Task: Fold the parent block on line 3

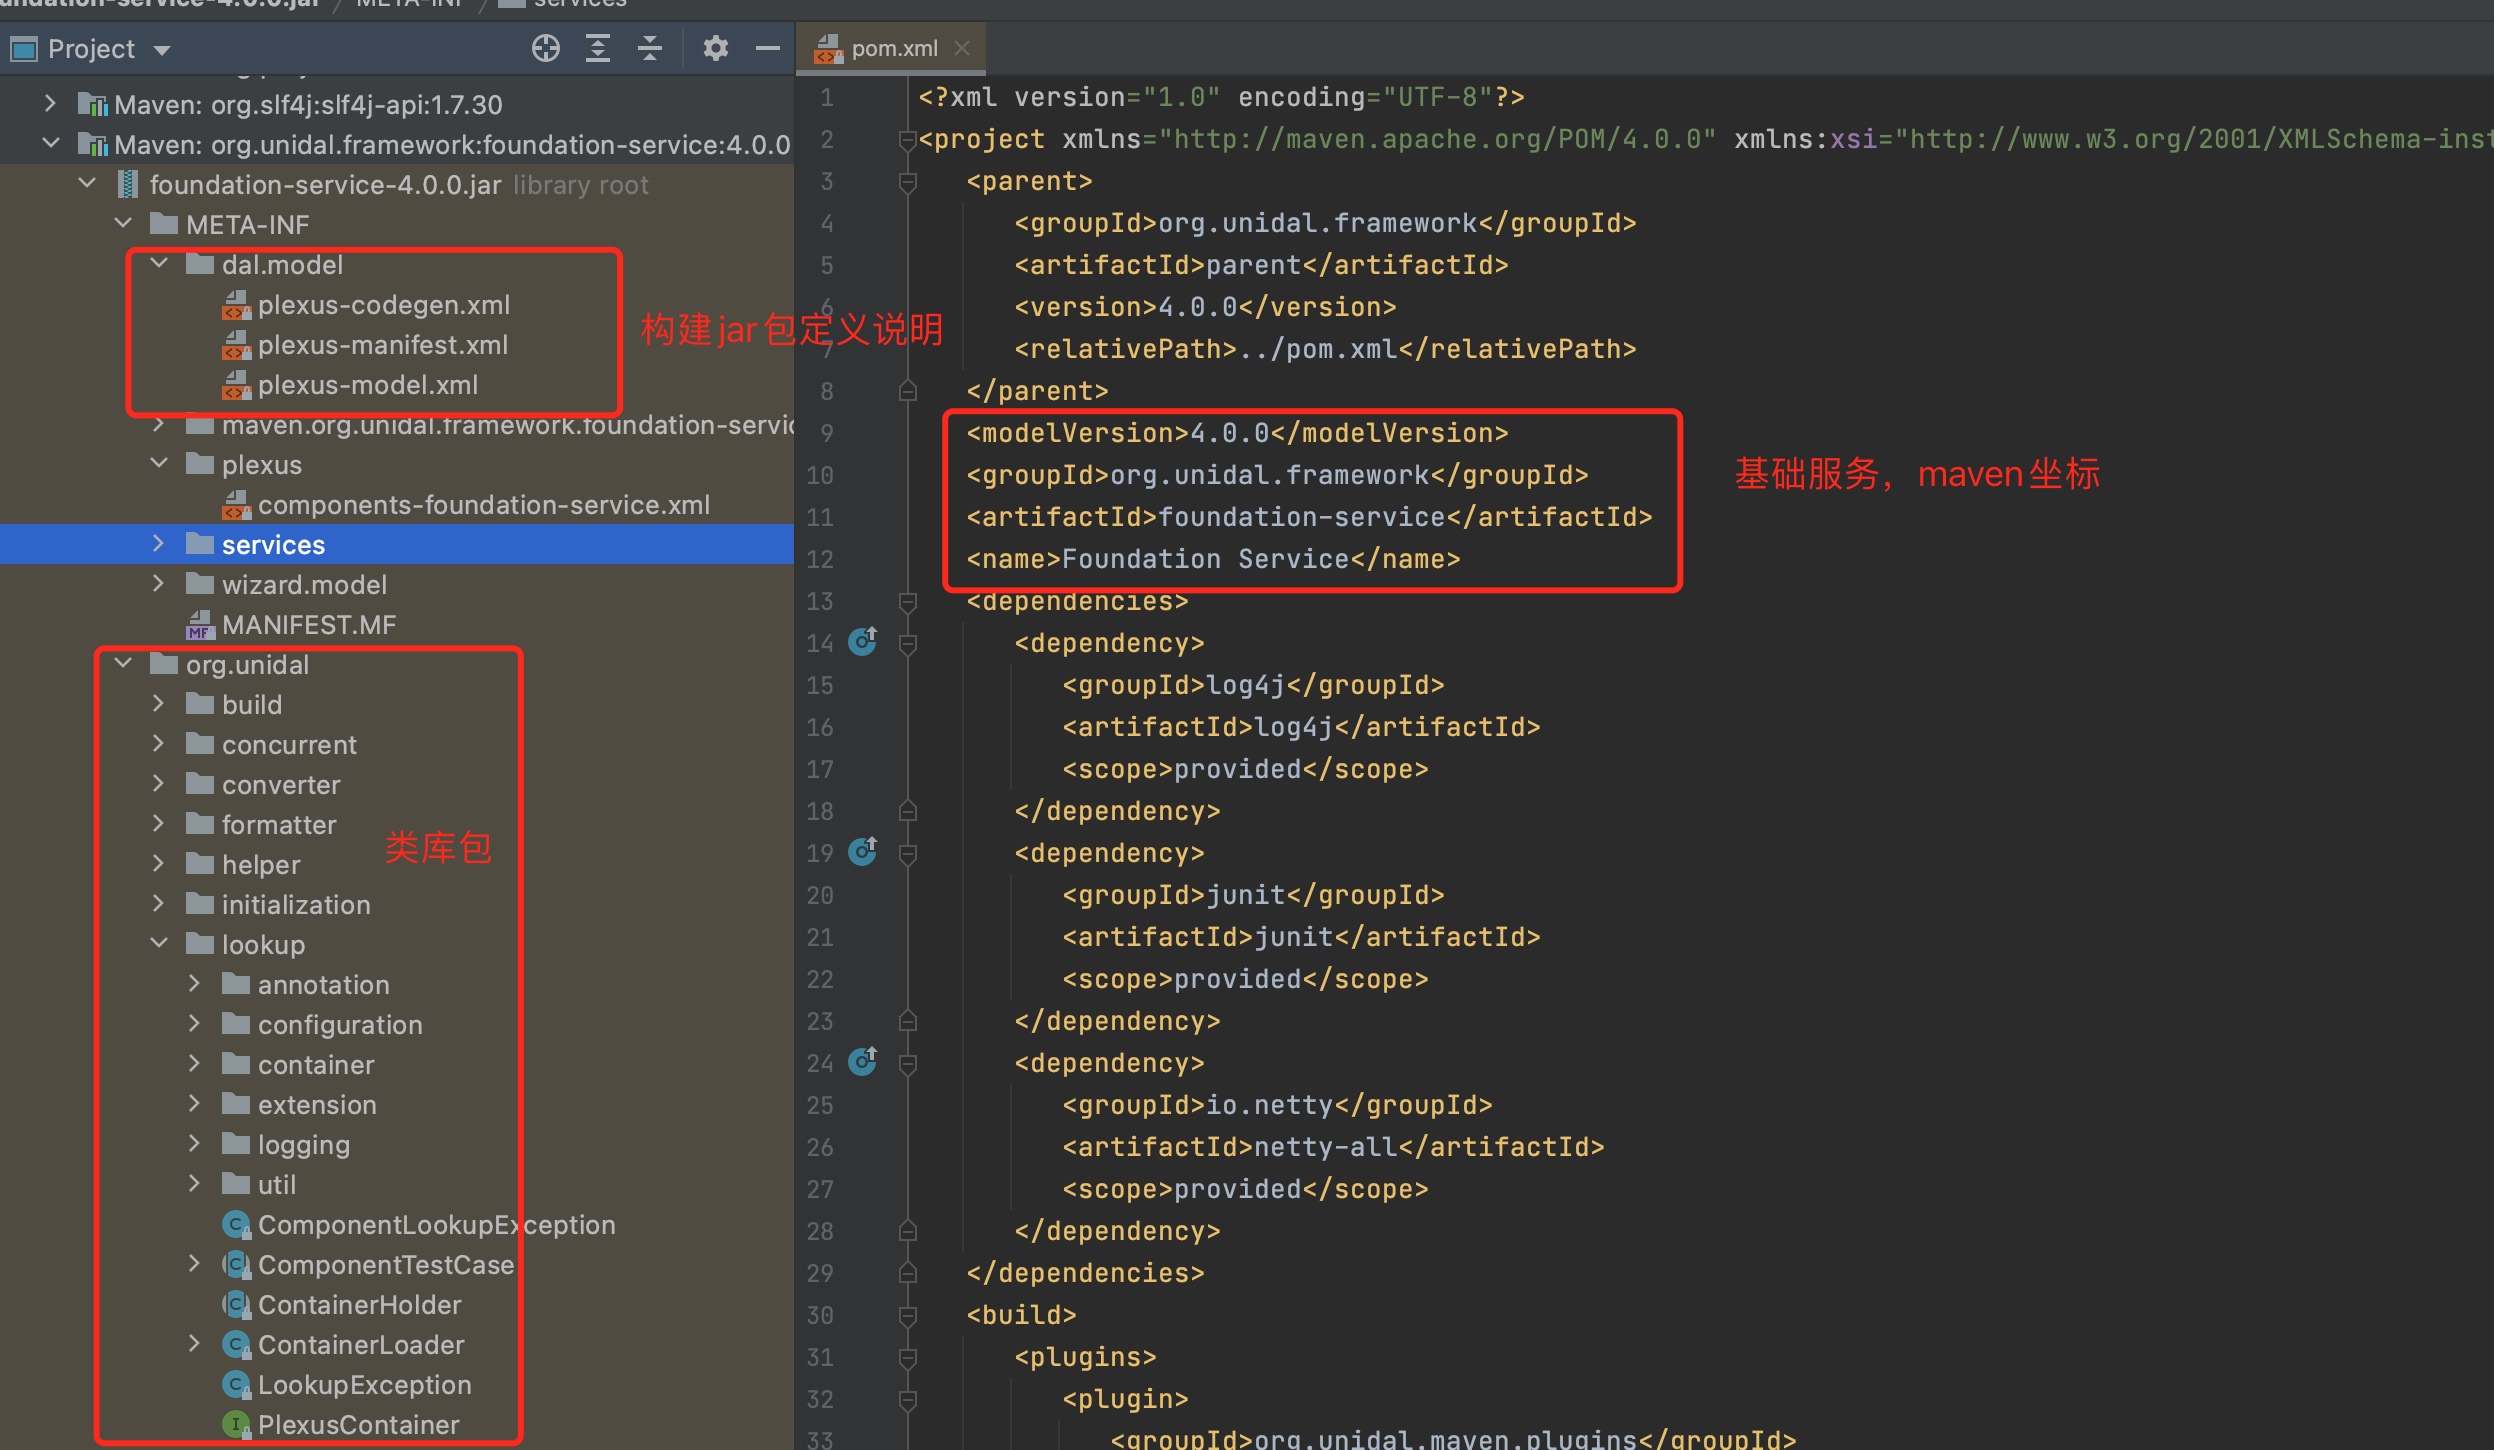Action: pyautogui.click(x=908, y=182)
